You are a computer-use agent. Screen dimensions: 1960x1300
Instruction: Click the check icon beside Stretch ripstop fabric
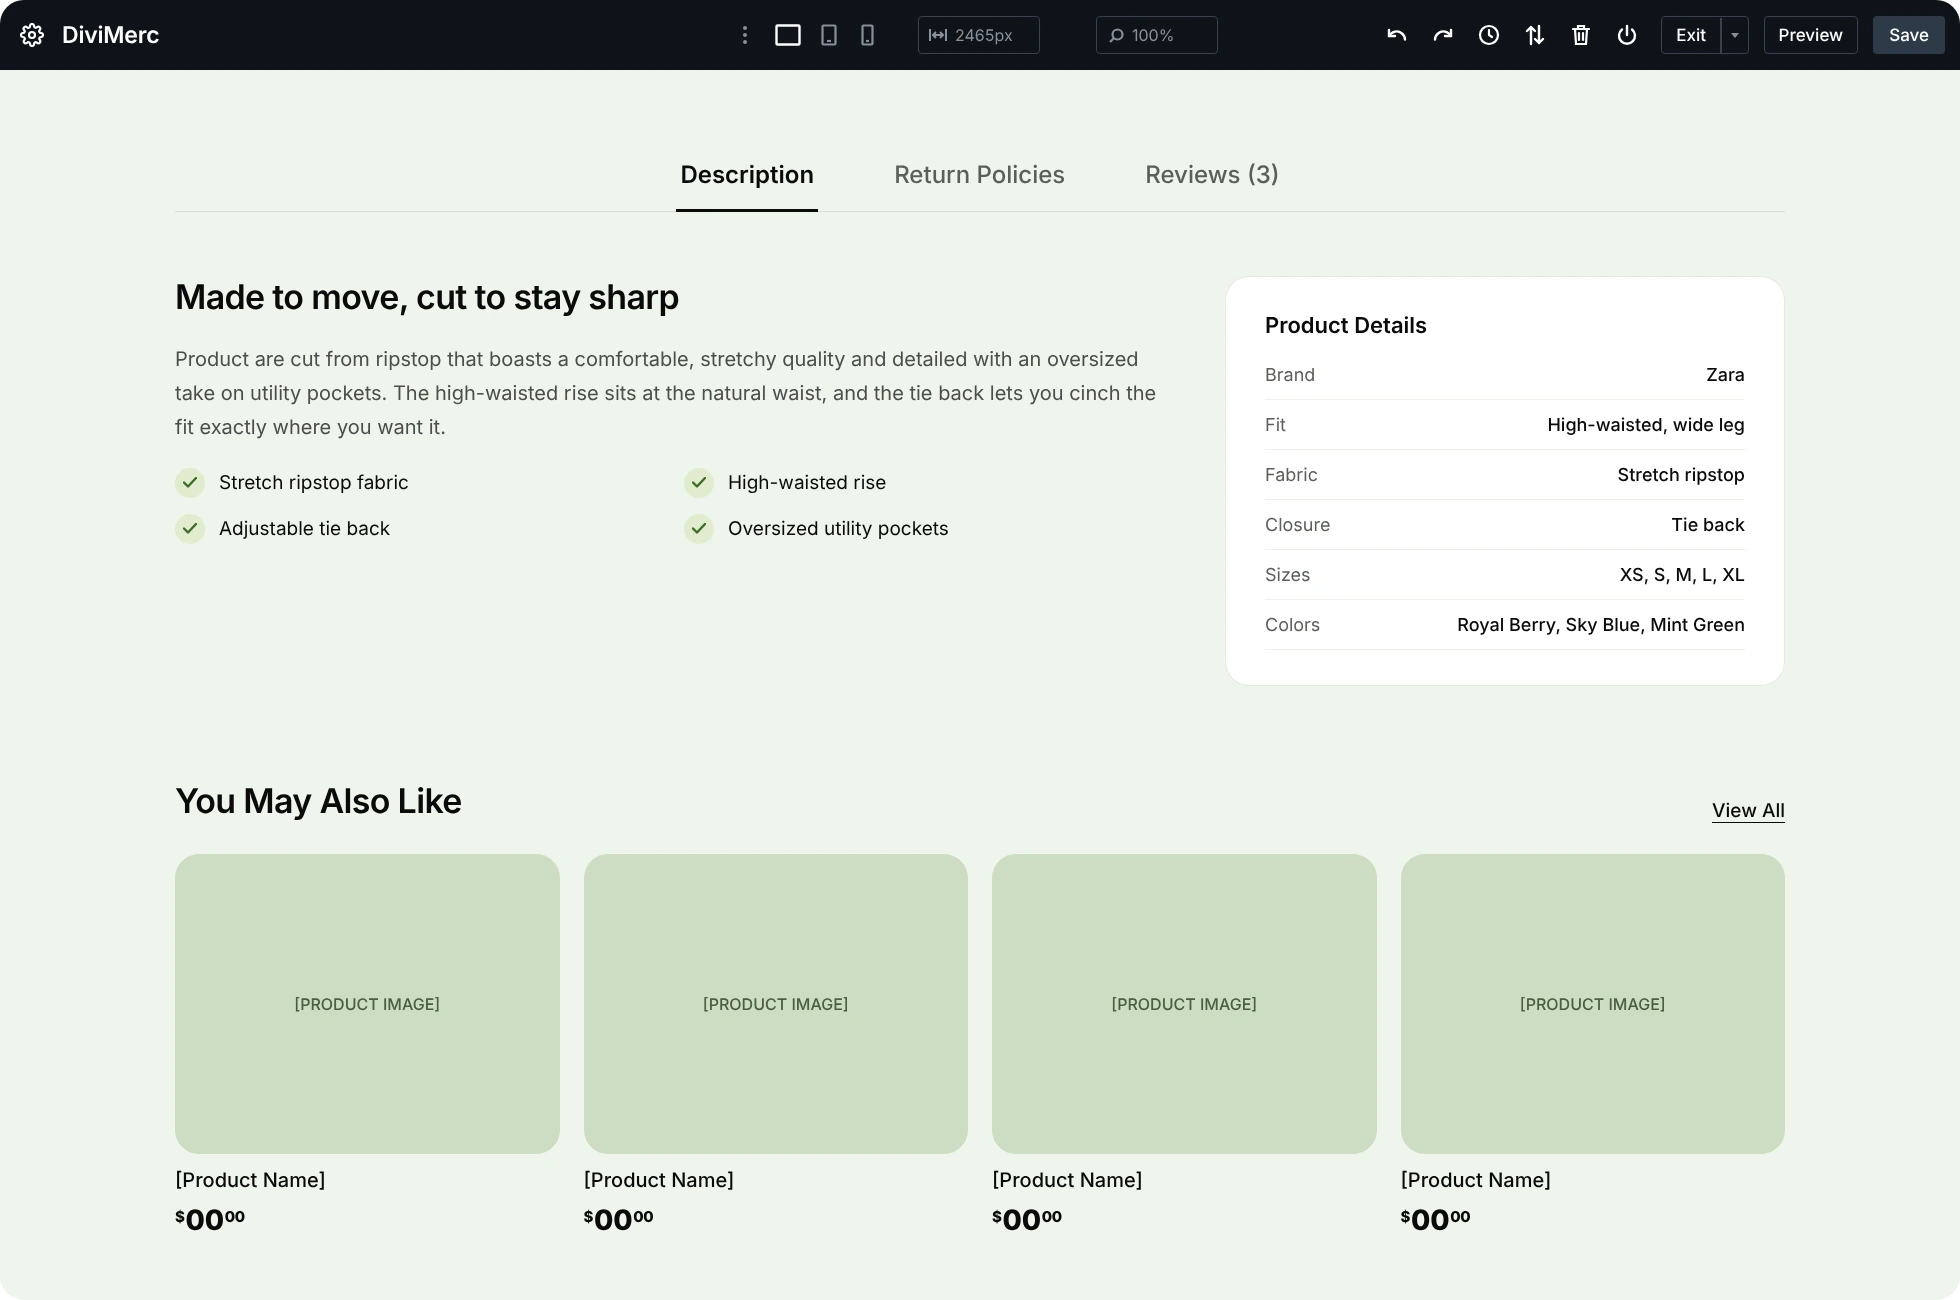click(x=190, y=483)
